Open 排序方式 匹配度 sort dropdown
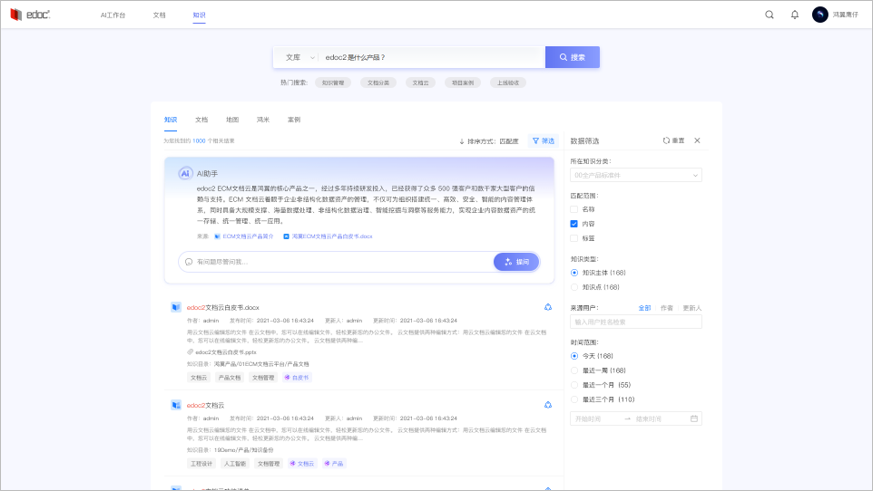The height and width of the screenshot is (491, 873). pos(489,141)
